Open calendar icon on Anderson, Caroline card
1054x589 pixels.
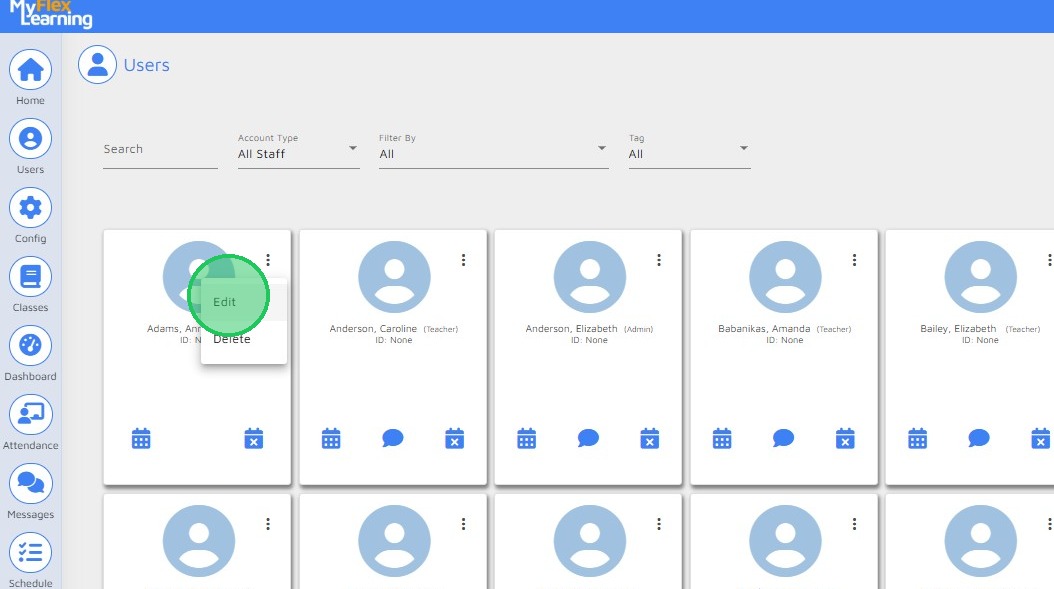pos(331,438)
